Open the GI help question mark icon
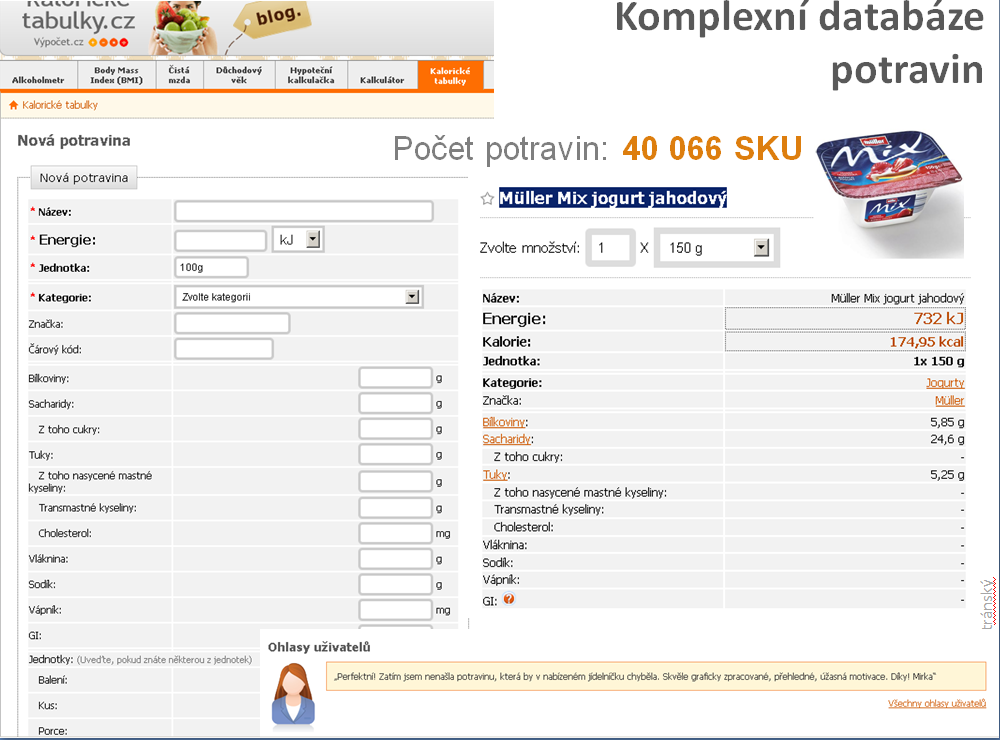Image resolution: width=1000 pixels, height=740 pixels. coord(509,599)
